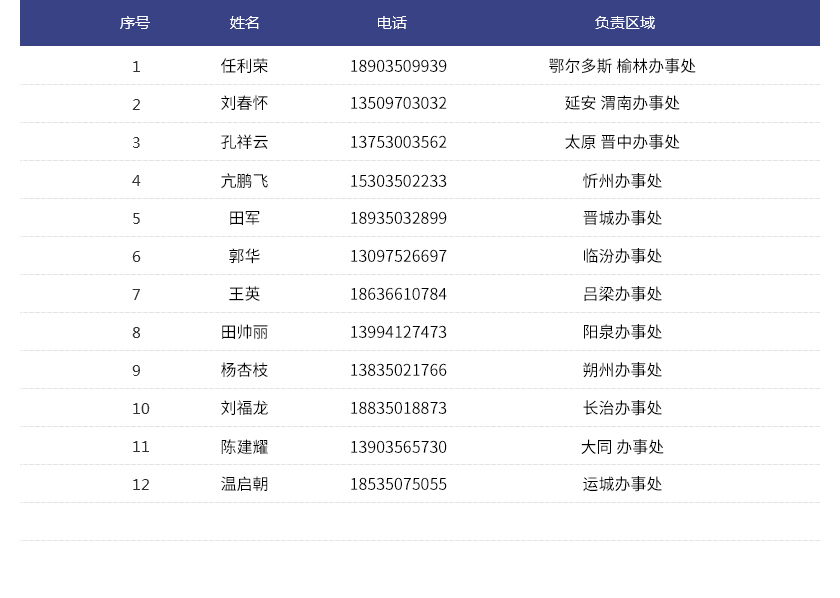Click serial number 1 in 任利荣 row
The image size is (840, 598).
click(137, 66)
